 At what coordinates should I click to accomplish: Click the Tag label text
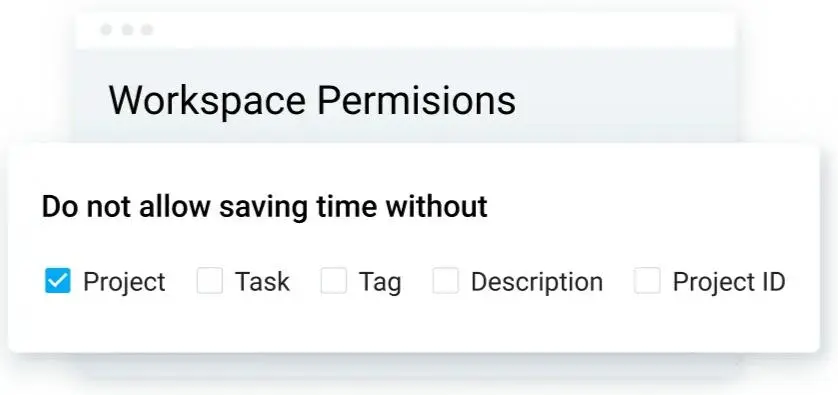coord(380,282)
